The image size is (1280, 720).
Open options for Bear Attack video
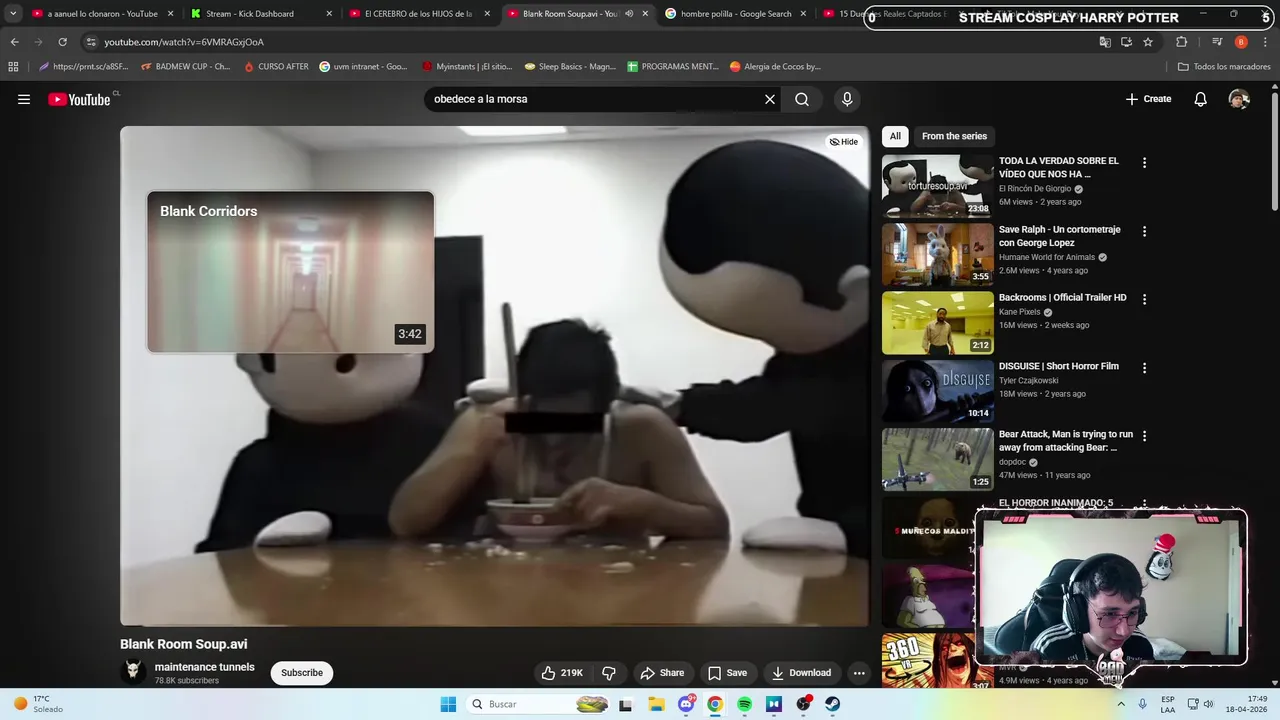(x=1144, y=436)
